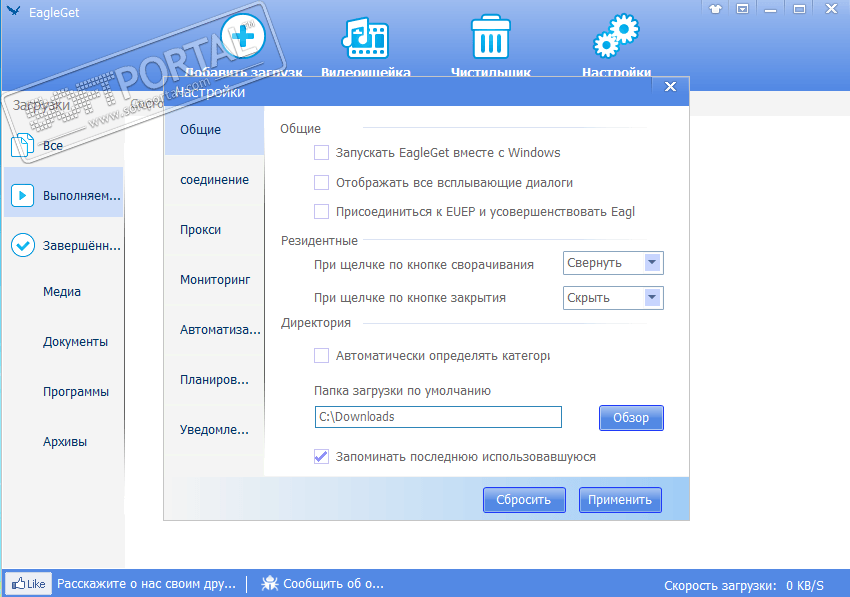This screenshot has height=597, width=850.
Task: Click the EagleGet eagle logo icon
Action: [13, 11]
